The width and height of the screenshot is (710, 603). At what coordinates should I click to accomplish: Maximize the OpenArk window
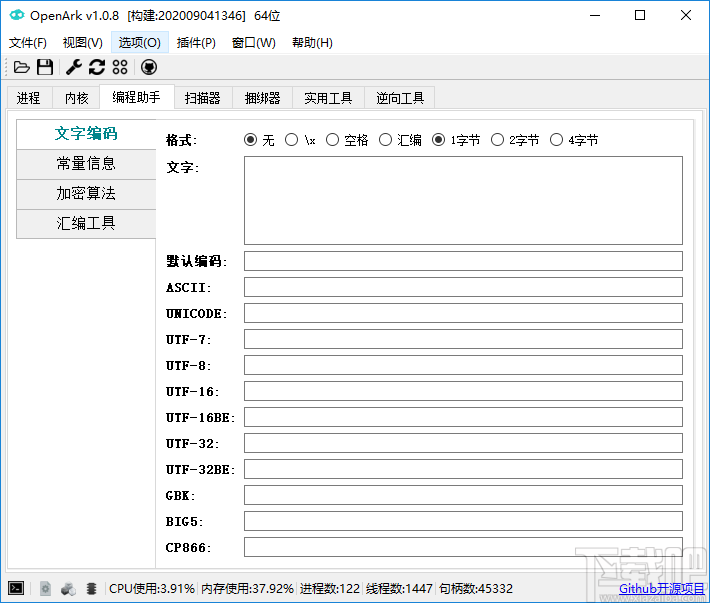coord(640,15)
